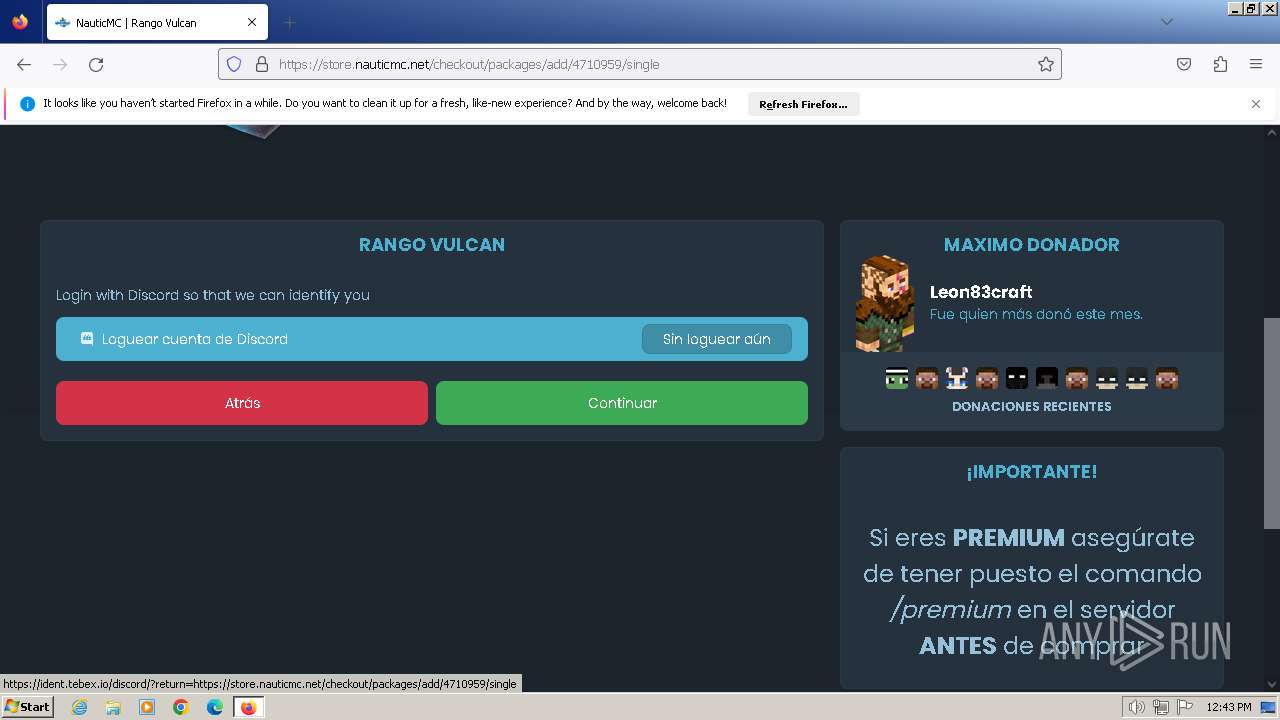Screen dimensions: 1280x720
Task: Click Leon83craft top donor avatar
Action: click(x=885, y=303)
